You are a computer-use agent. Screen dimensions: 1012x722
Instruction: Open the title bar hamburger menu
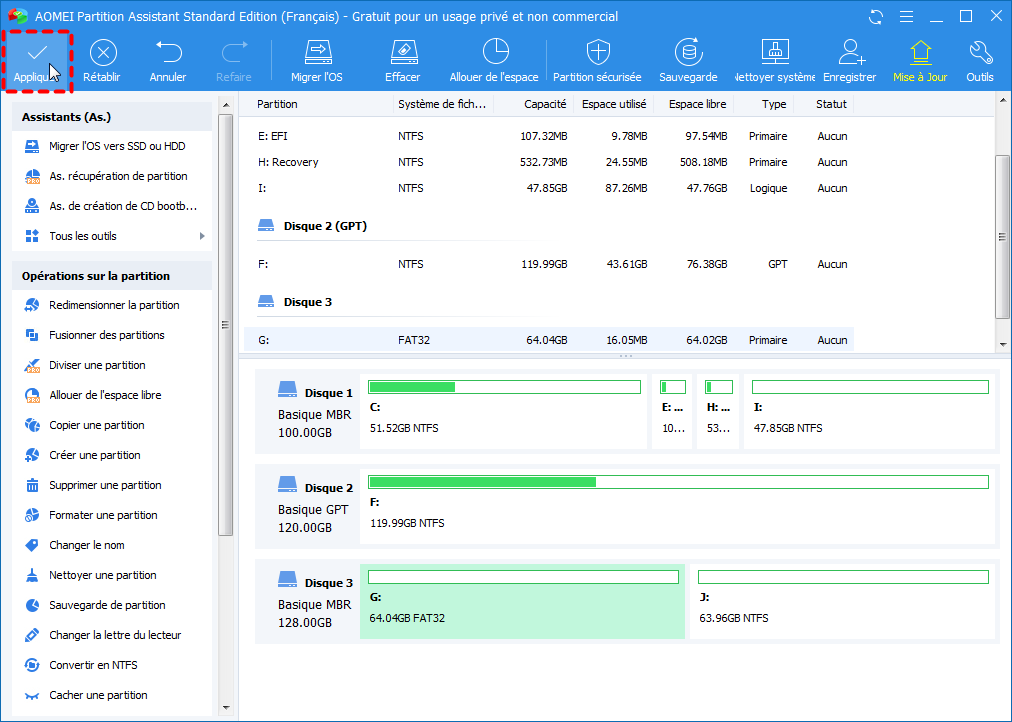(905, 17)
